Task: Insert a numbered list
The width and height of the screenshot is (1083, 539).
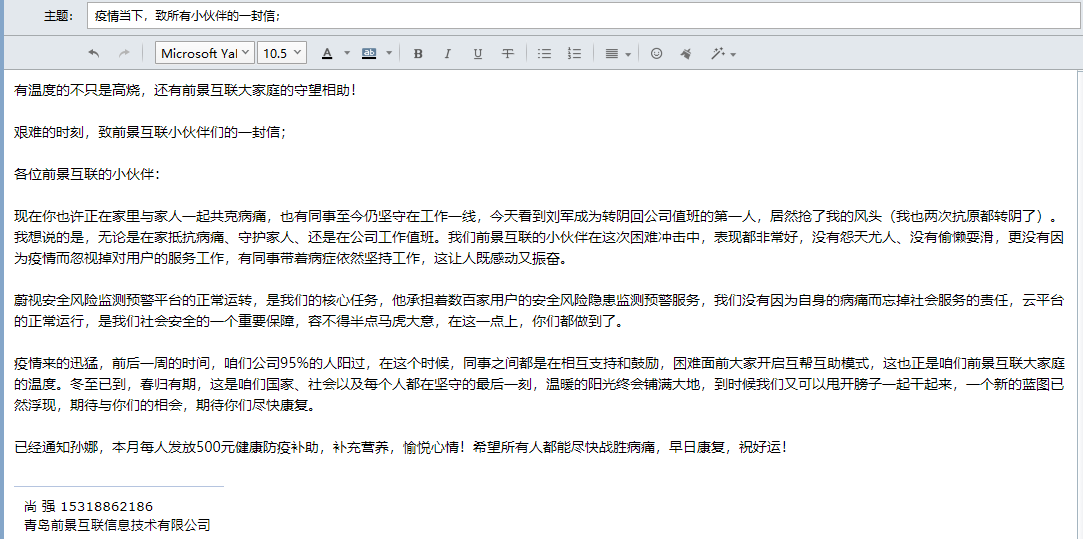Action: coord(574,53)
